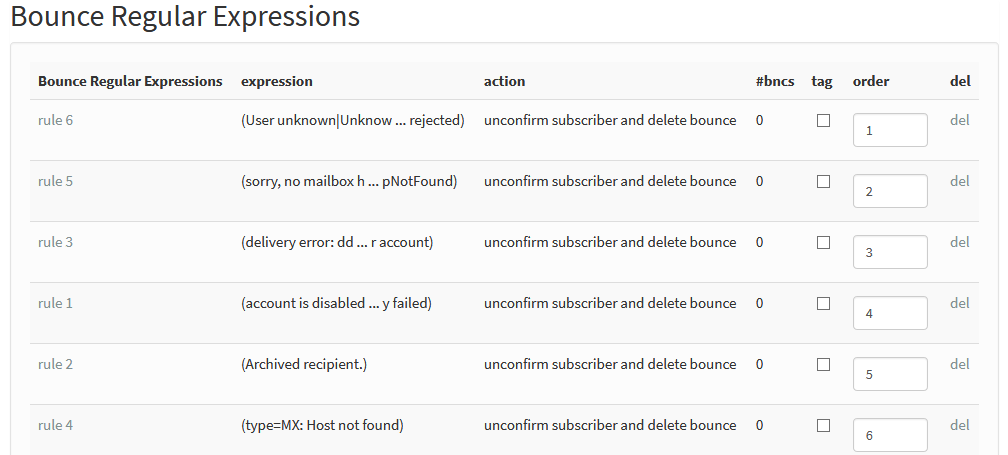Click the order field containing 3
The height and width of the screenshot is (455, 1008).
[890, 253]
